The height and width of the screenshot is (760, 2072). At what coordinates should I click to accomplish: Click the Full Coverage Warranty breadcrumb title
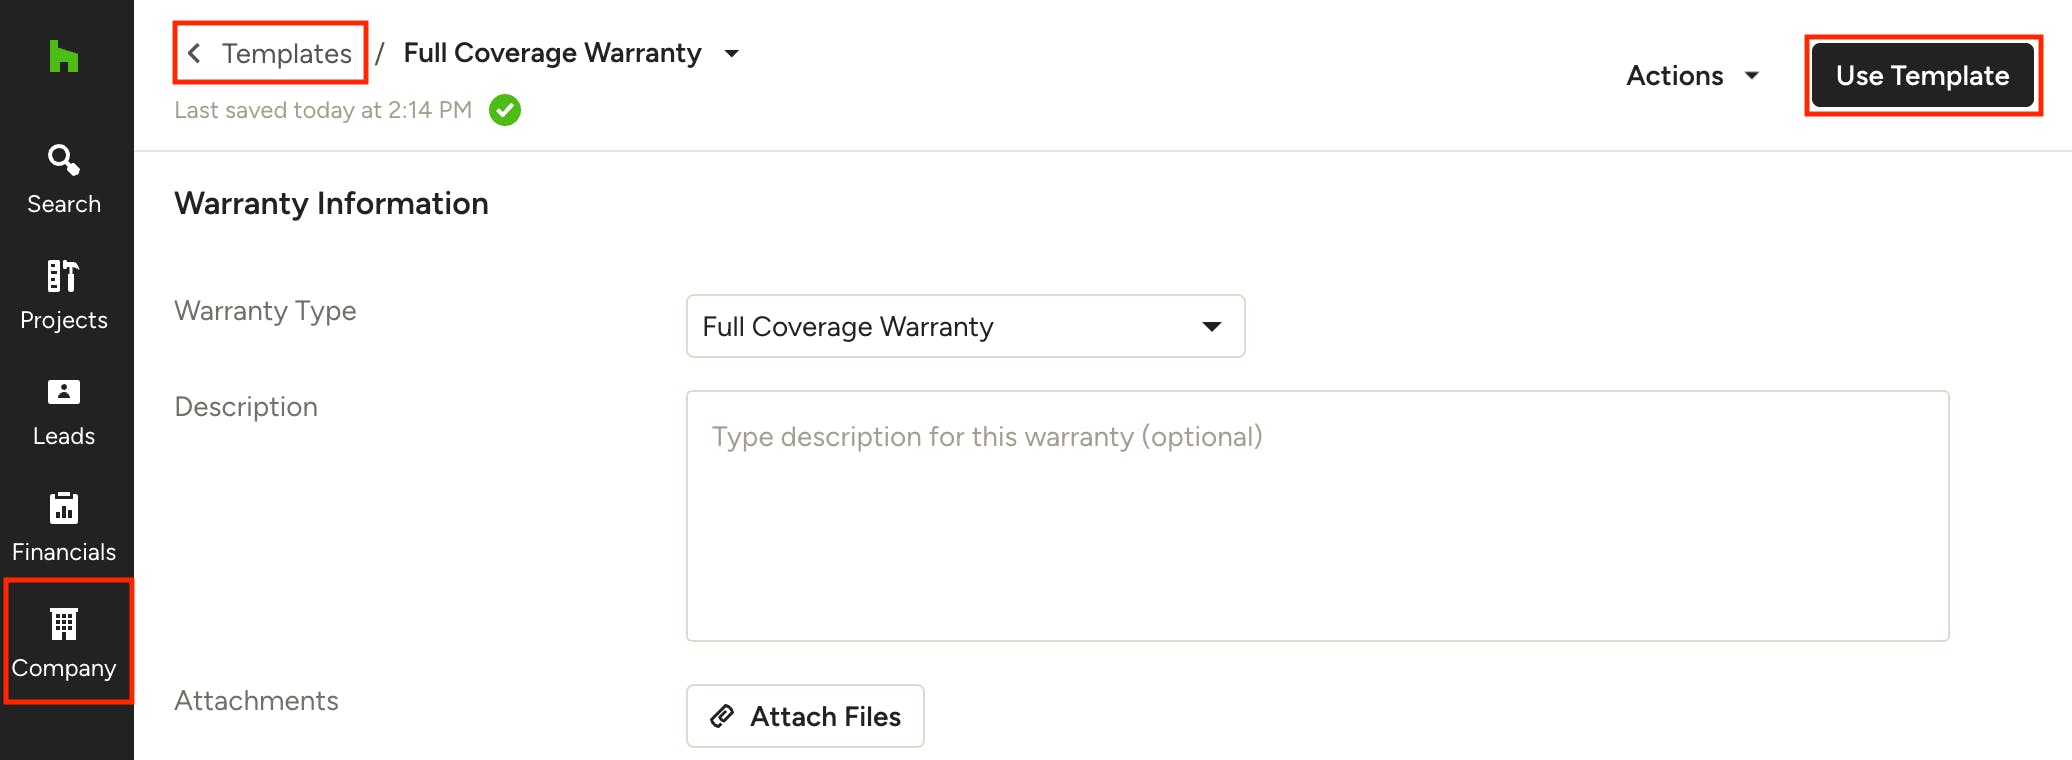552,53
